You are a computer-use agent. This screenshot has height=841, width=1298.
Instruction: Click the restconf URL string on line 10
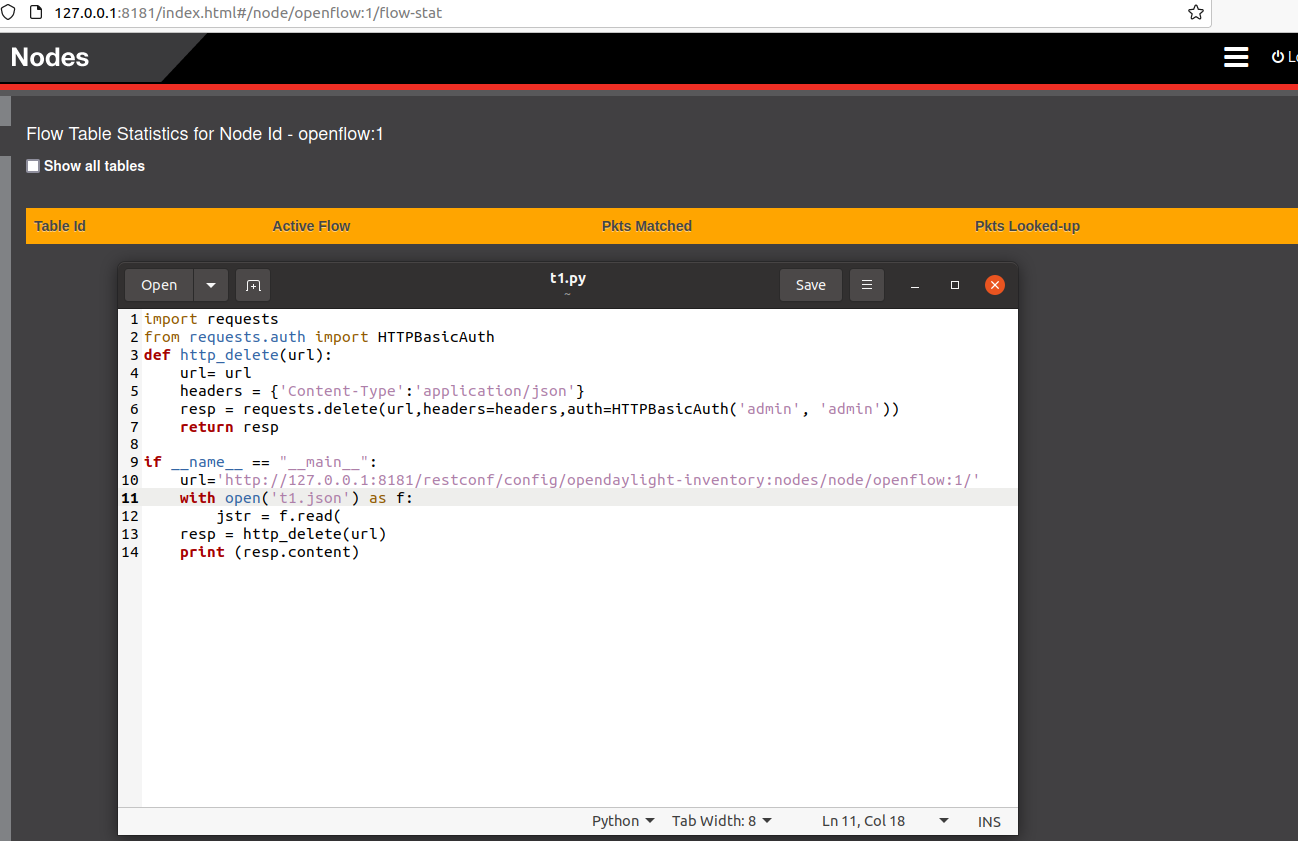coord(598,480)
